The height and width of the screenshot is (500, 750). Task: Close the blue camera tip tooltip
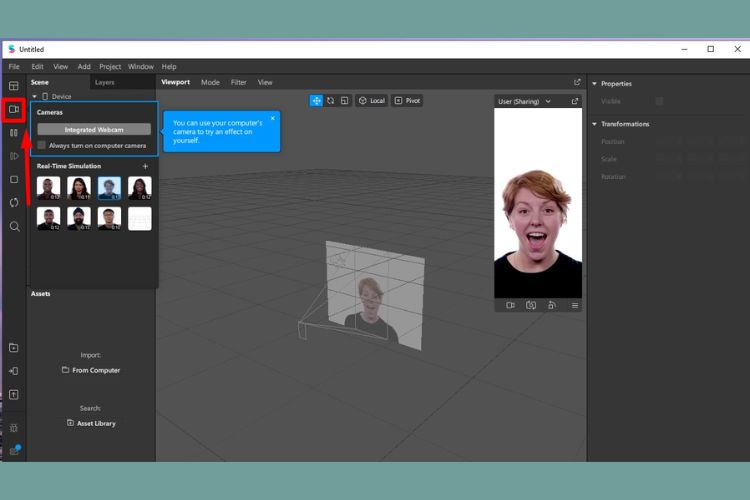click(273, 118)
